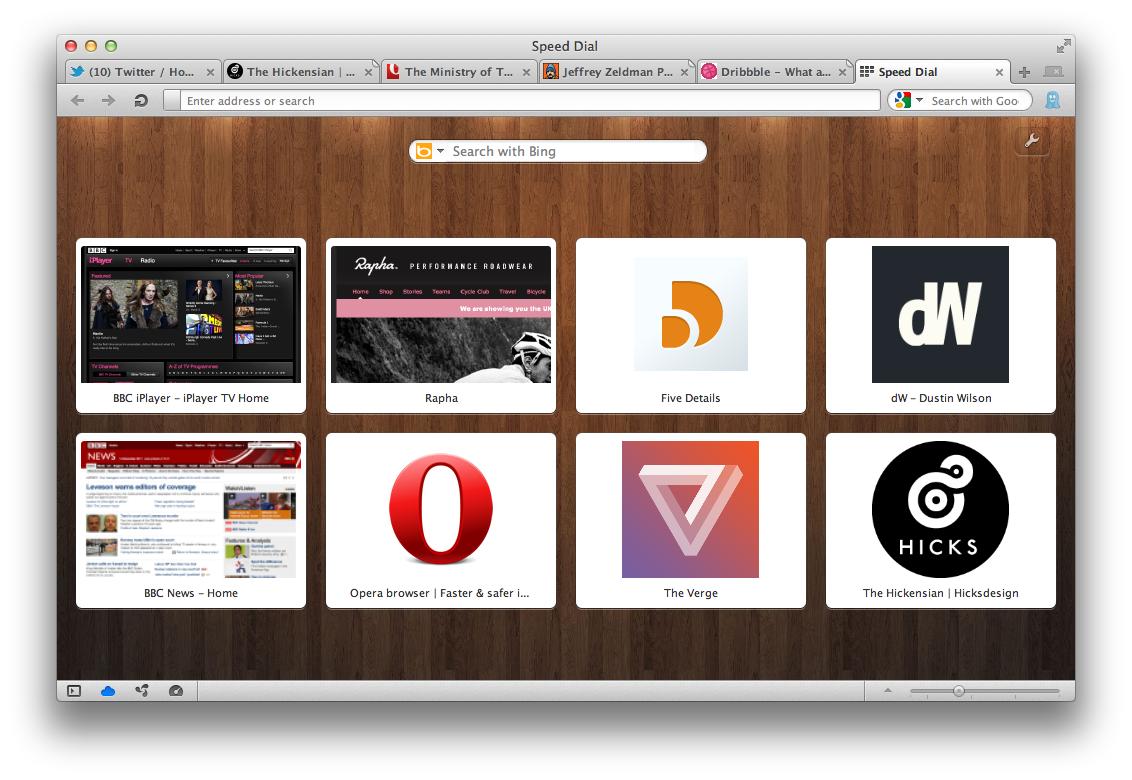Viewport: 1132px width, 780px height.
Task: Open Speed Dial configuration wrench icon
Action: [1032, 141]
